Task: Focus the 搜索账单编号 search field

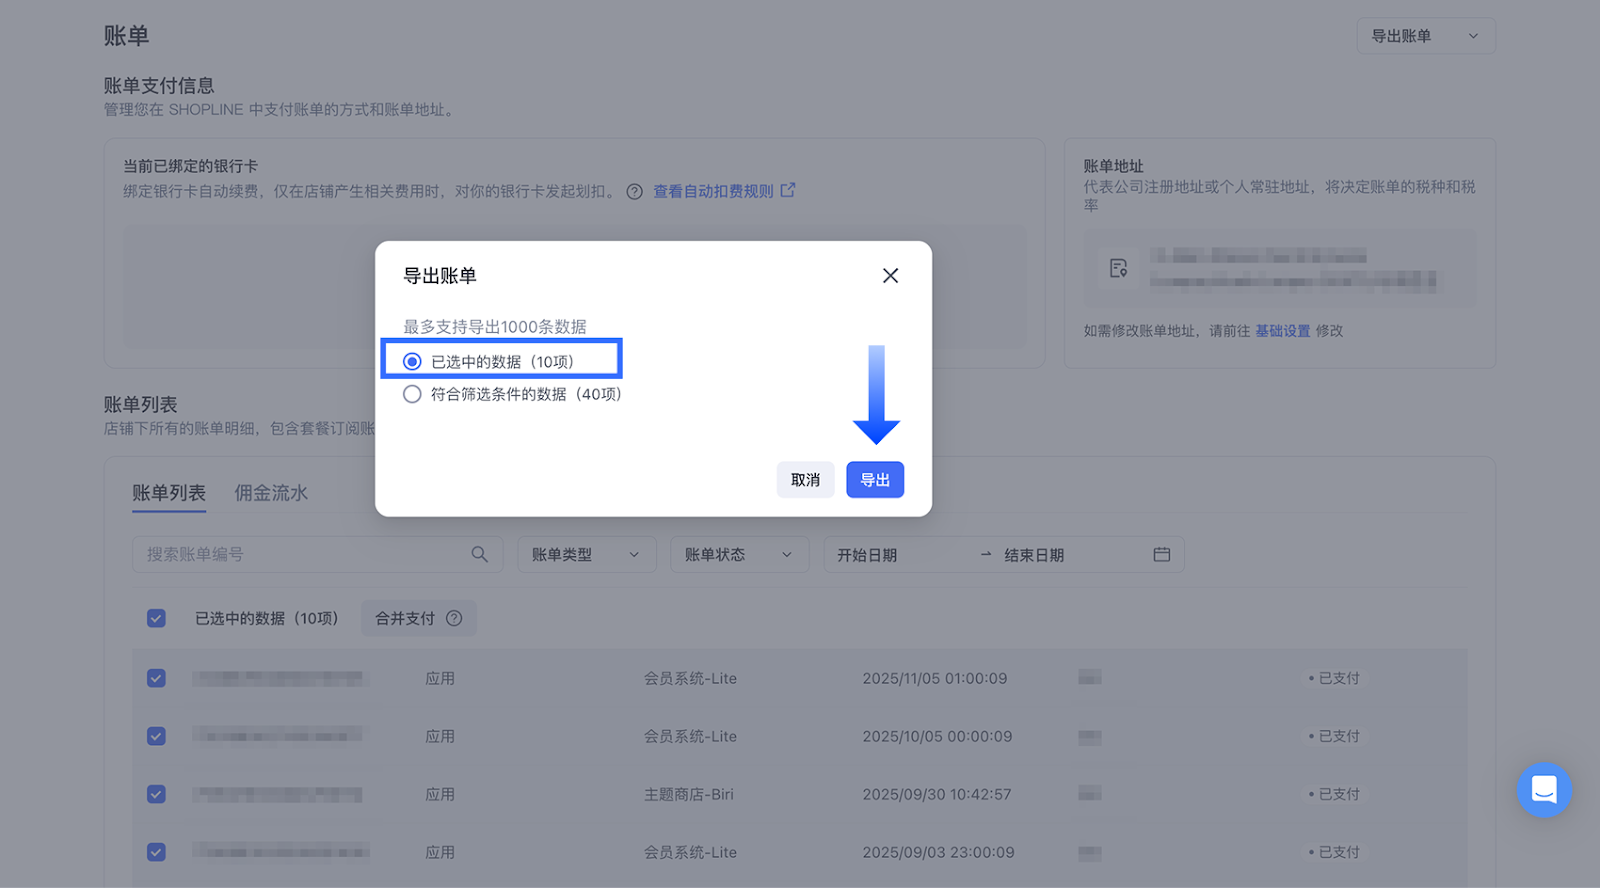Action: coord(318,554)
